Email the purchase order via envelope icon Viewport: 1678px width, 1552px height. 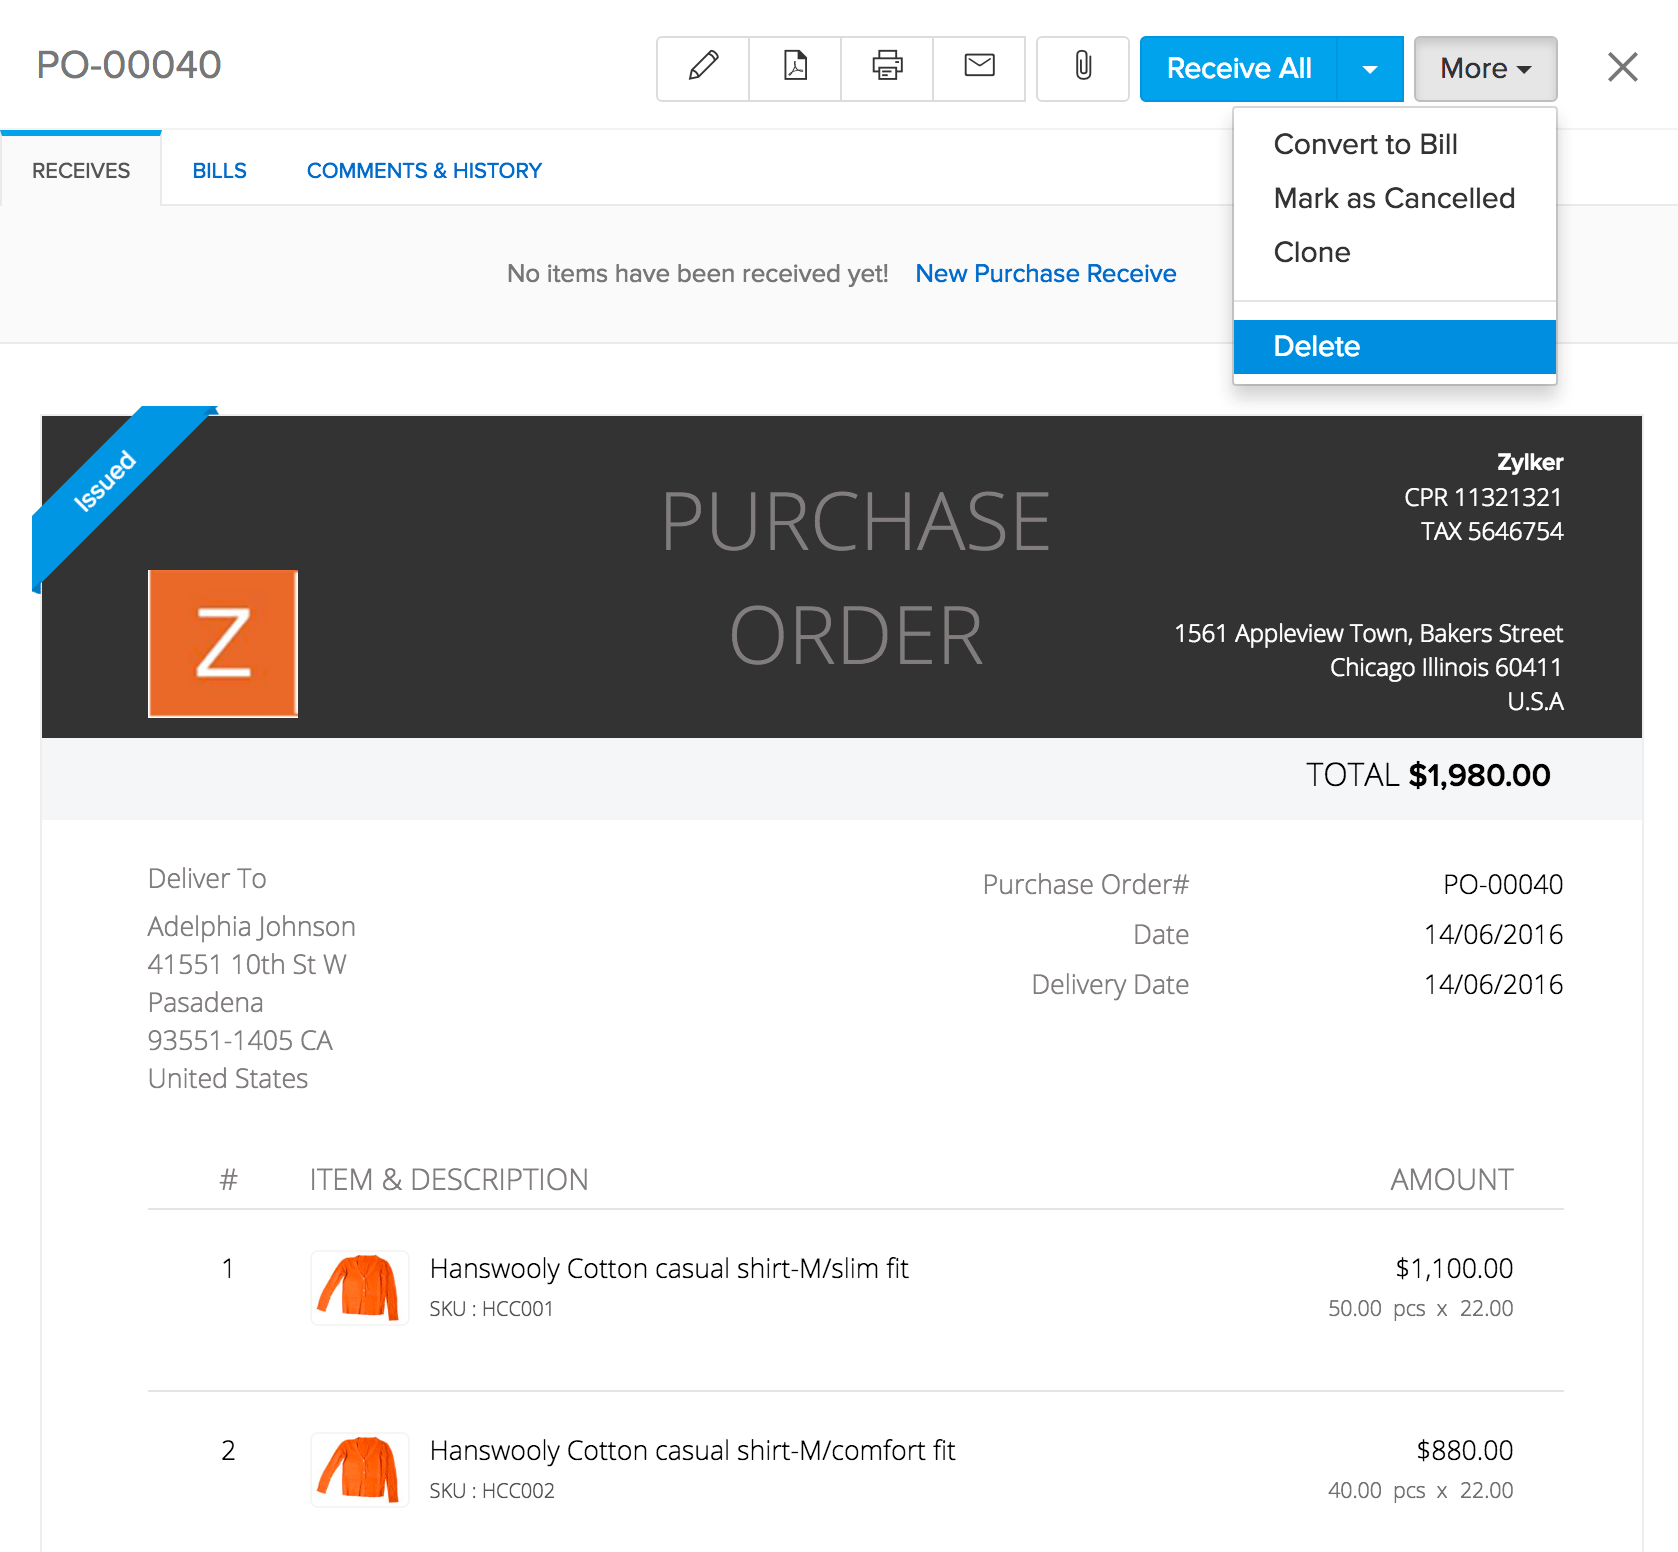979,68
